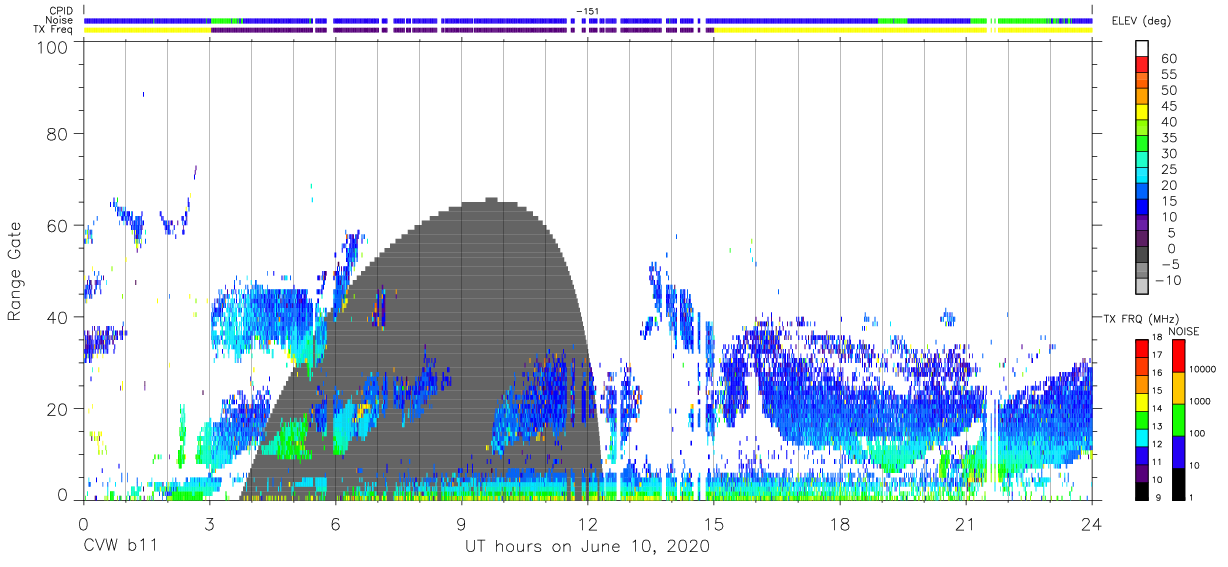Click the '9' hour tick on the UT axis

click(461, 523)
